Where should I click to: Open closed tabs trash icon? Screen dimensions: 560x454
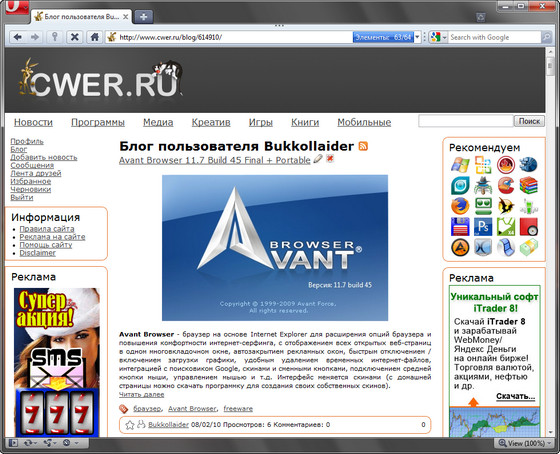(481, 17)
